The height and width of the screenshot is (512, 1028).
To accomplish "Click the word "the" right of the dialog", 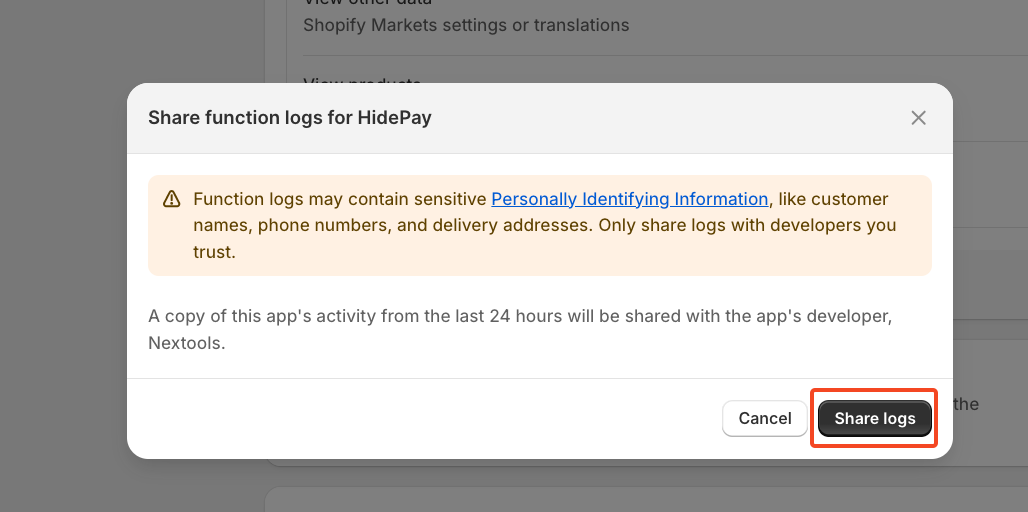I will pos(965,404).
